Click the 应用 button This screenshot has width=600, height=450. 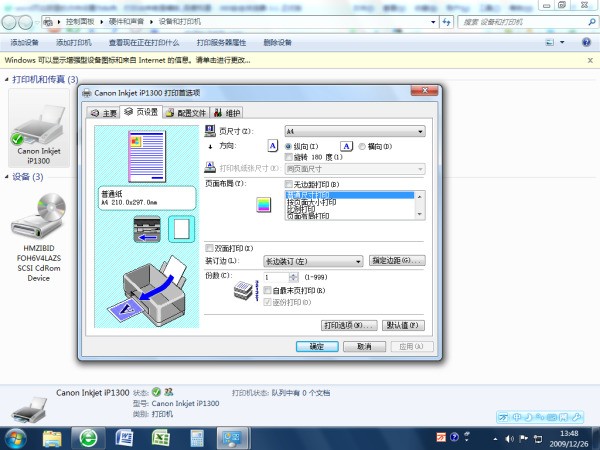tap(412, 346)
